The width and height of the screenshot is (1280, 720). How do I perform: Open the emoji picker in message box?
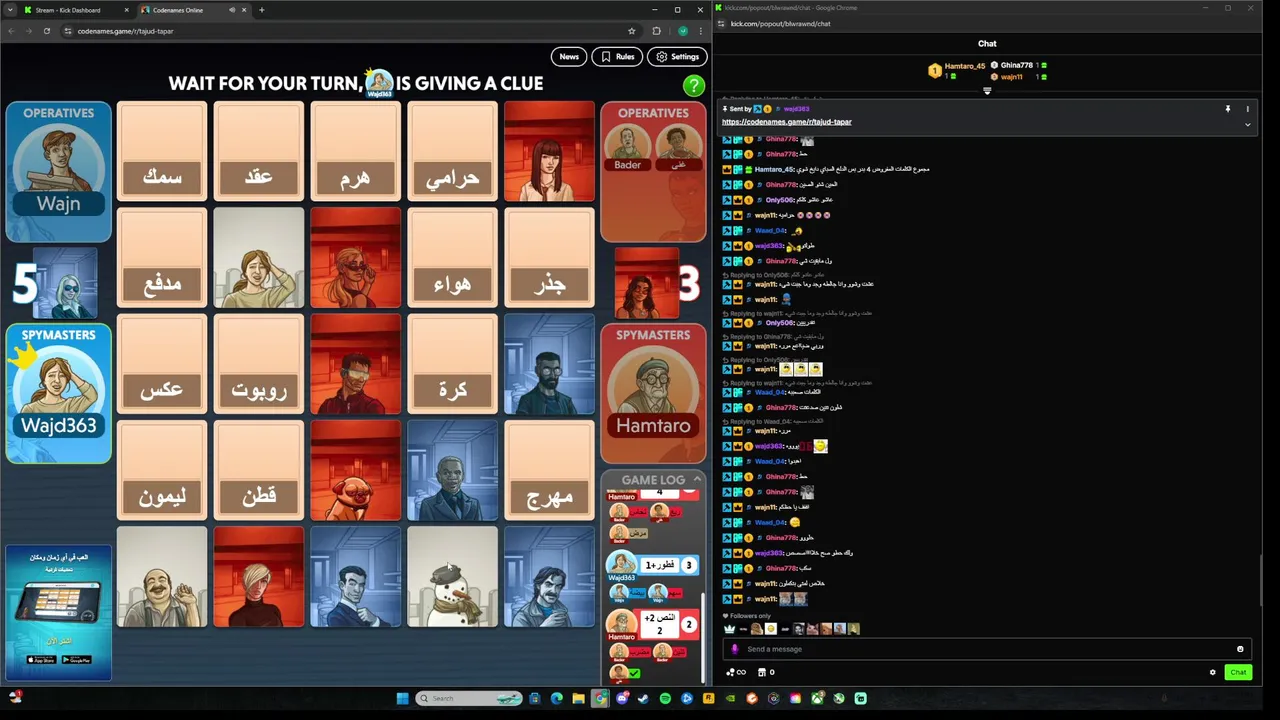1240,649
